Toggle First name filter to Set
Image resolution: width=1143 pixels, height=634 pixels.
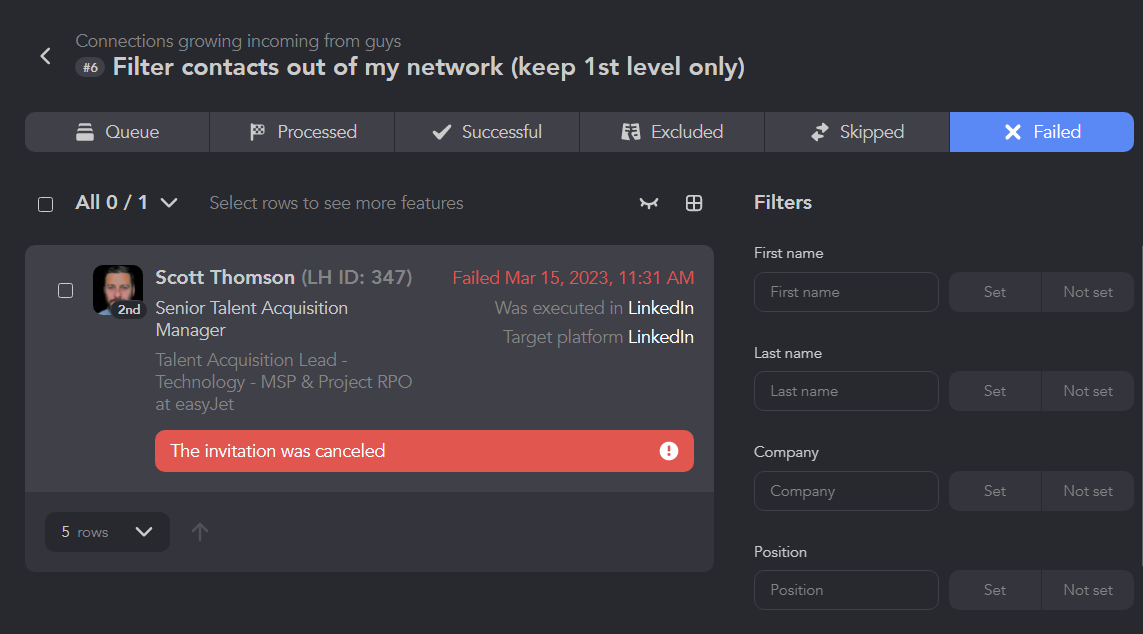[995, 292]
